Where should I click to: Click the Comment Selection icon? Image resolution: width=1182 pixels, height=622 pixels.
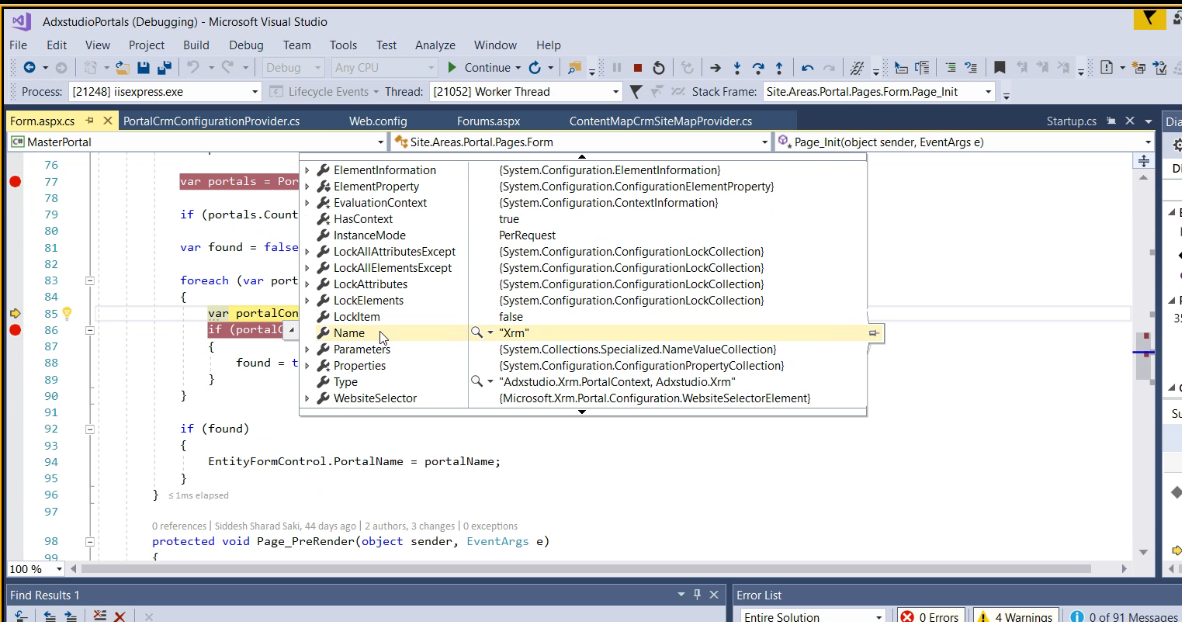pos(951,68)
